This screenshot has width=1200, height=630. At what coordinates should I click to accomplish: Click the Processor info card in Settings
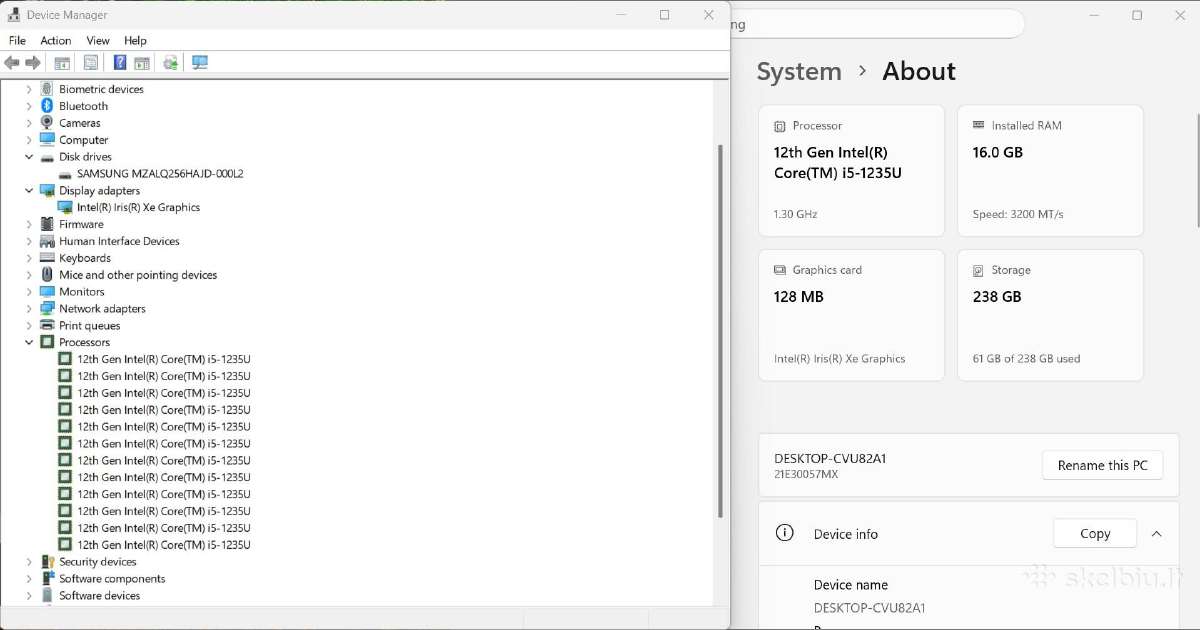(x=851, y=170)
